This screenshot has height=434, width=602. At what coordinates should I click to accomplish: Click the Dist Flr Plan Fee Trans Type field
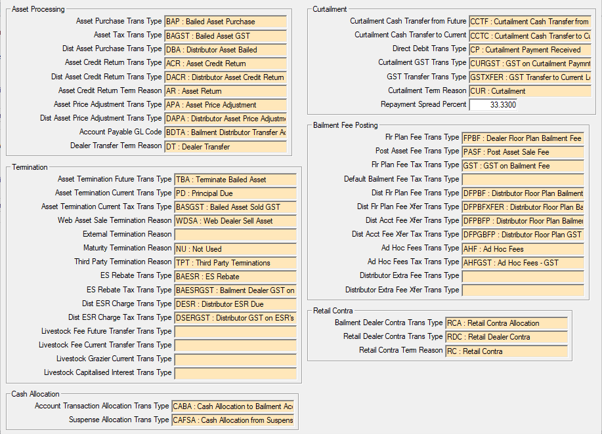point(523,193)
